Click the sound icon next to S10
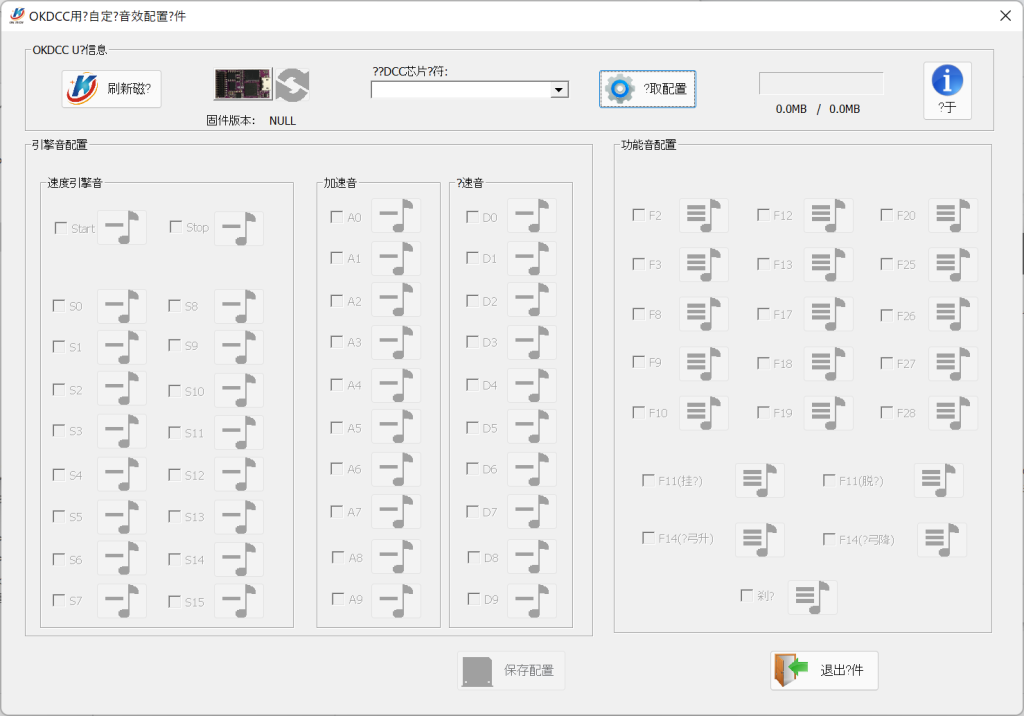 click(x=238, y=391)
